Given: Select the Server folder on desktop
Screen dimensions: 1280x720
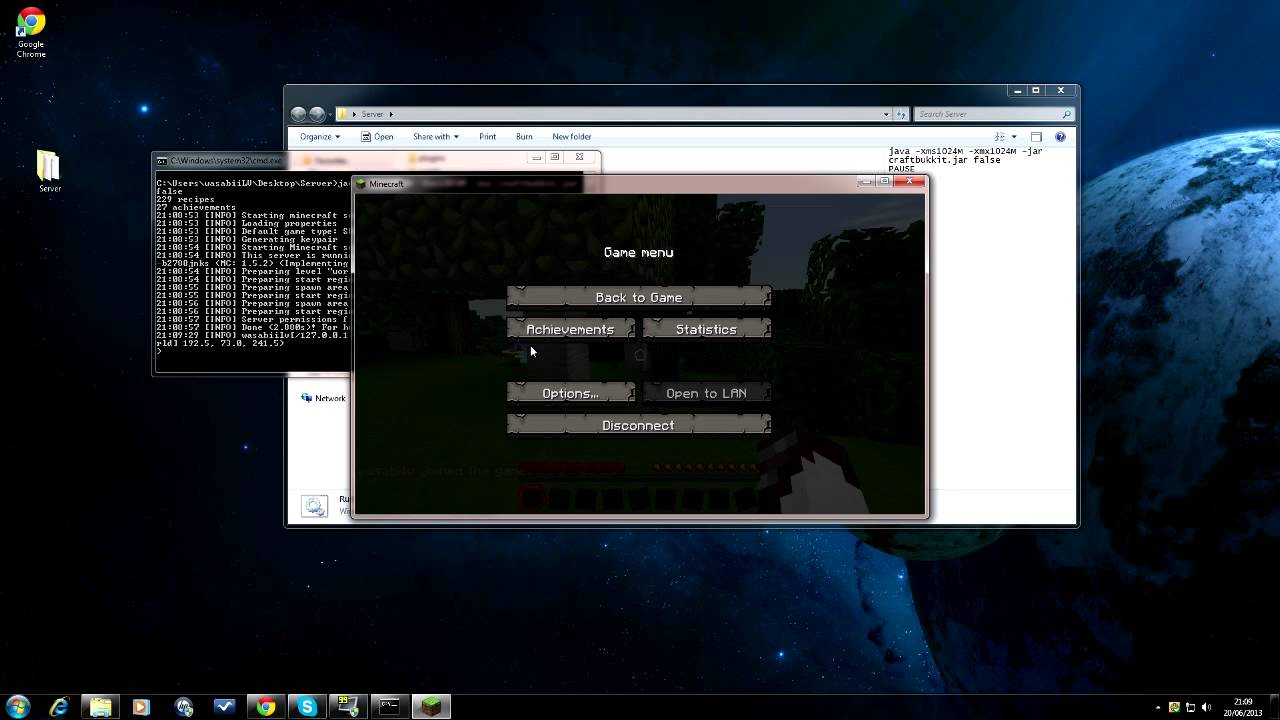Looking at the screenshot, I should pos(49,170).
